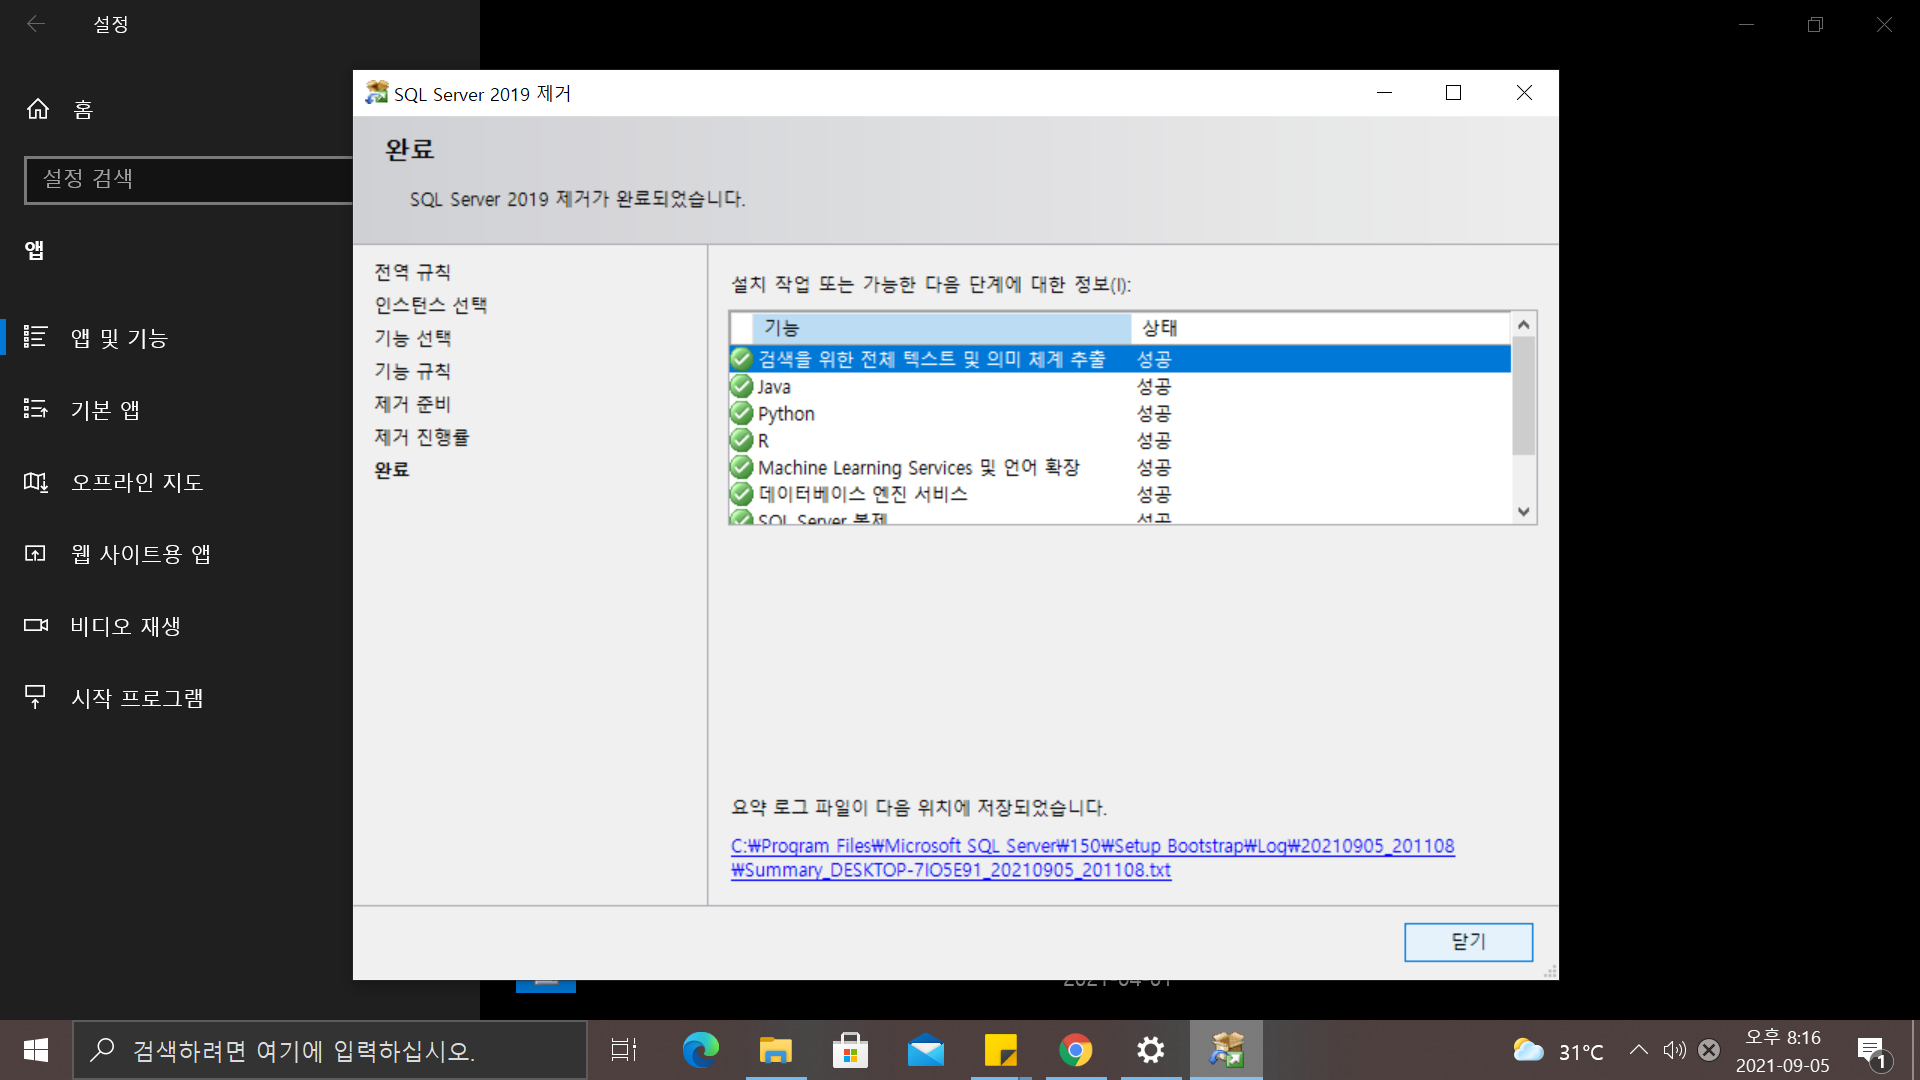This screenshot has width=1920, height=1080.
Task: Click the Close (닫기) button
Action: coord(1467,942)
